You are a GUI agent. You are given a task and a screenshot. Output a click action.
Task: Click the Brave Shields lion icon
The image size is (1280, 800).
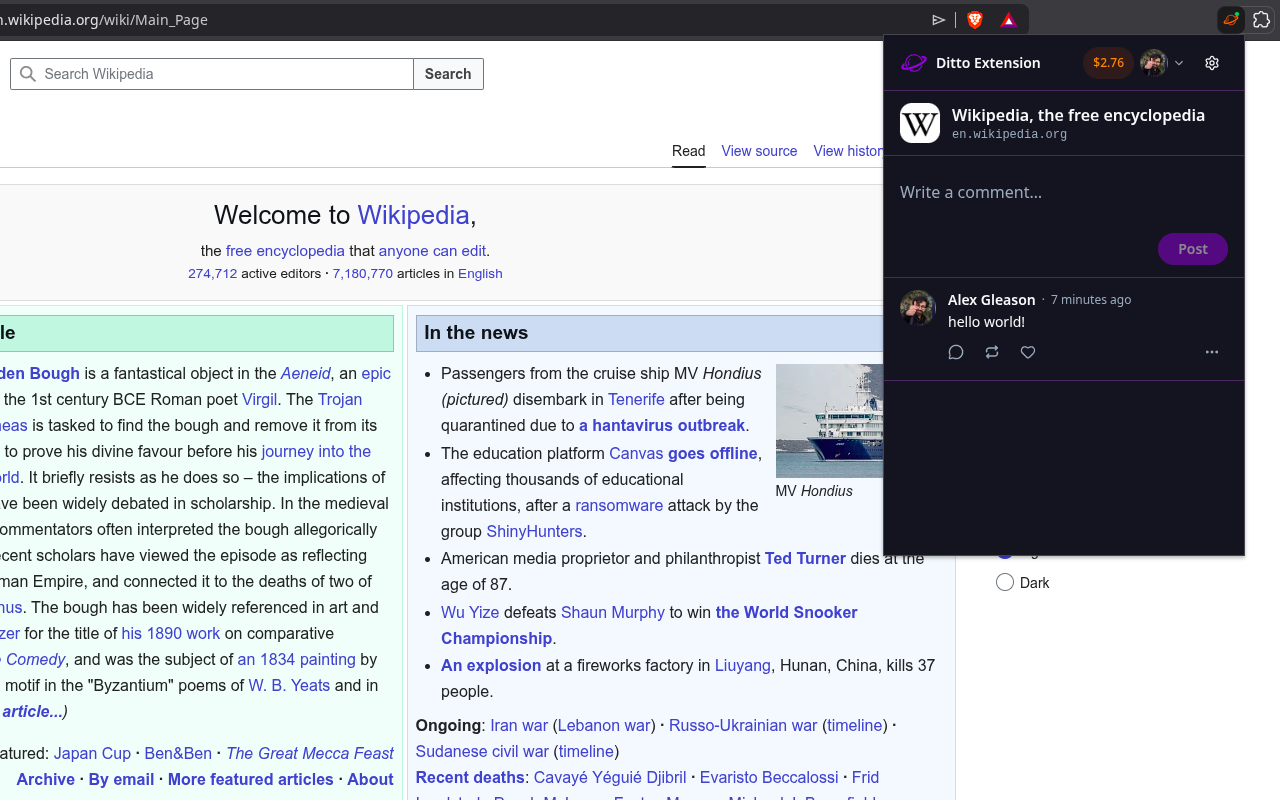click(975, 20)
